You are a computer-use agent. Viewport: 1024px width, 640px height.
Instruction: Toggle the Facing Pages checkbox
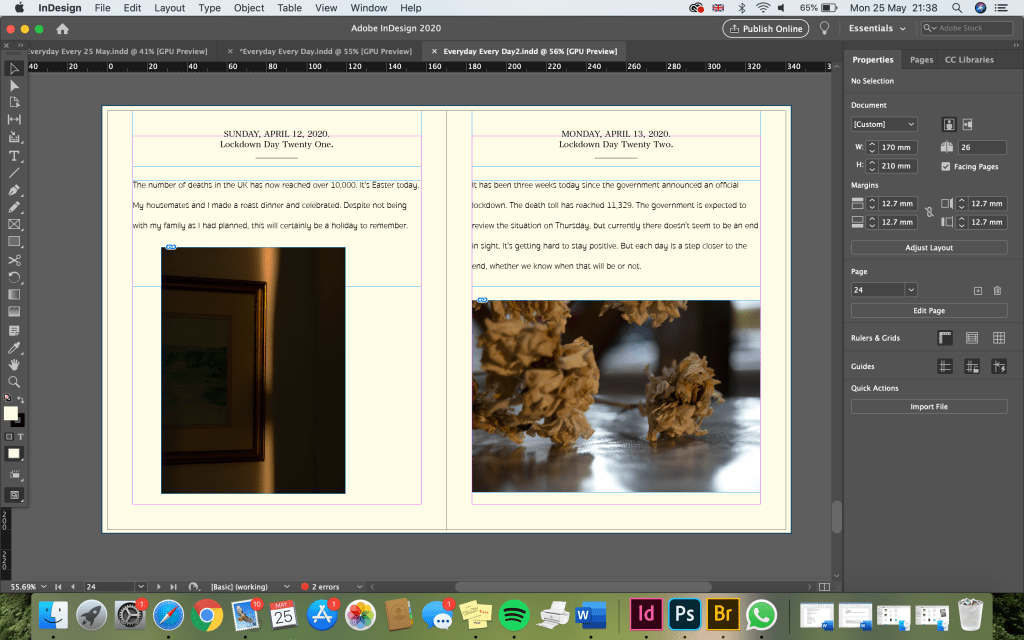946,166
